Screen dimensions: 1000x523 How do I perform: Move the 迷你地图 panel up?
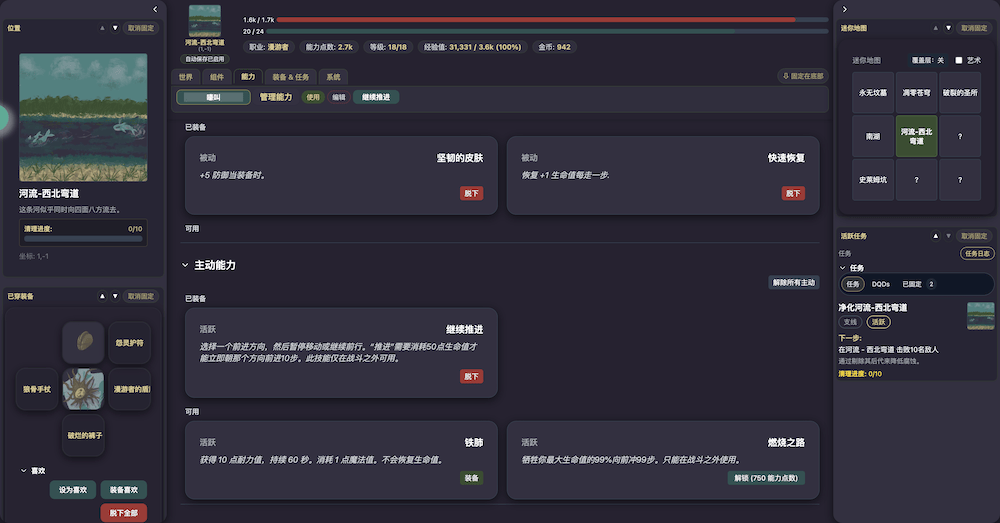pyautogui.click(x=935, y=28)
